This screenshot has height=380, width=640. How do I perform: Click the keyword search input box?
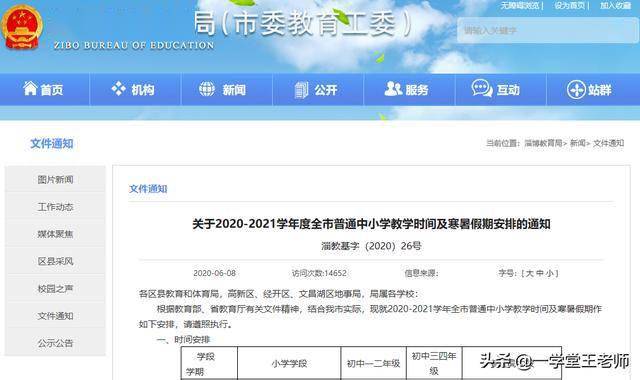547,30
